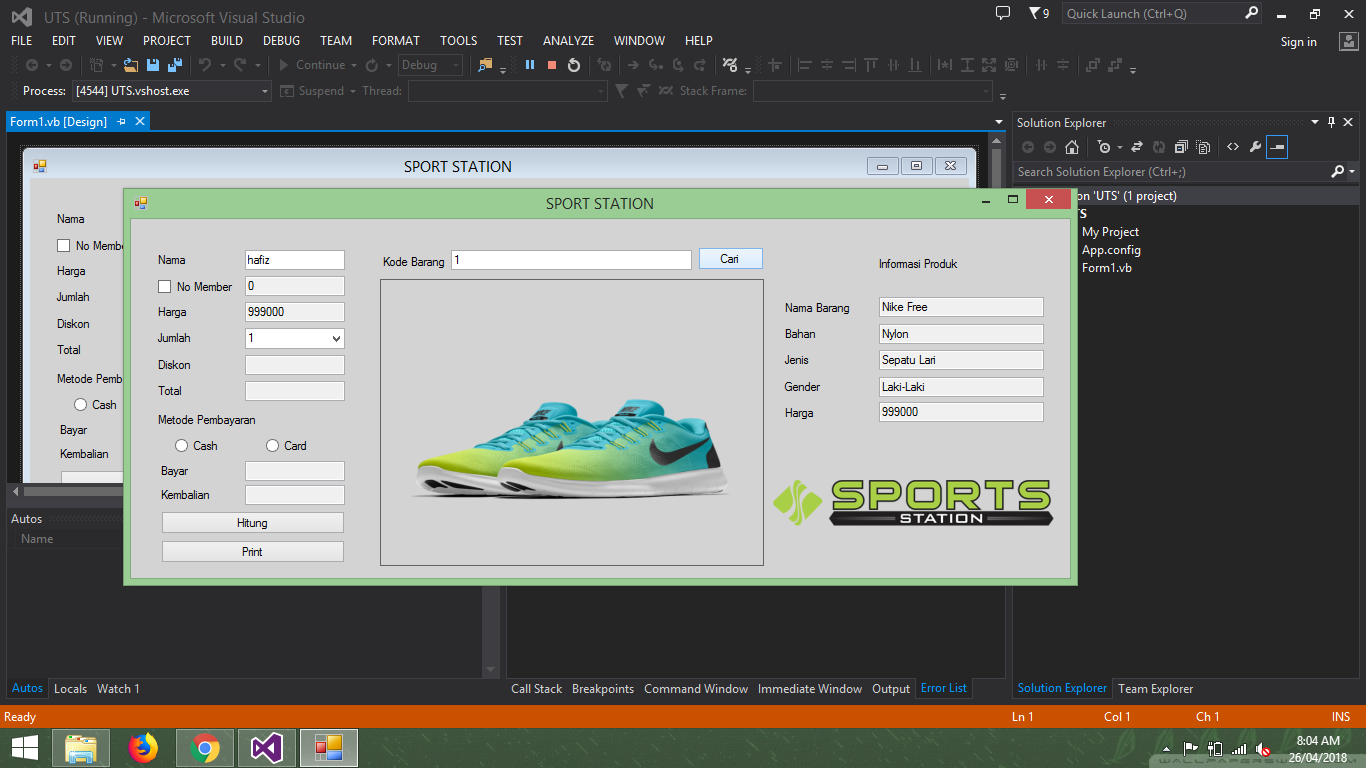Stop debugging with the red square icon
Screen dimensions: 1366x768
(x=552, y=65)
